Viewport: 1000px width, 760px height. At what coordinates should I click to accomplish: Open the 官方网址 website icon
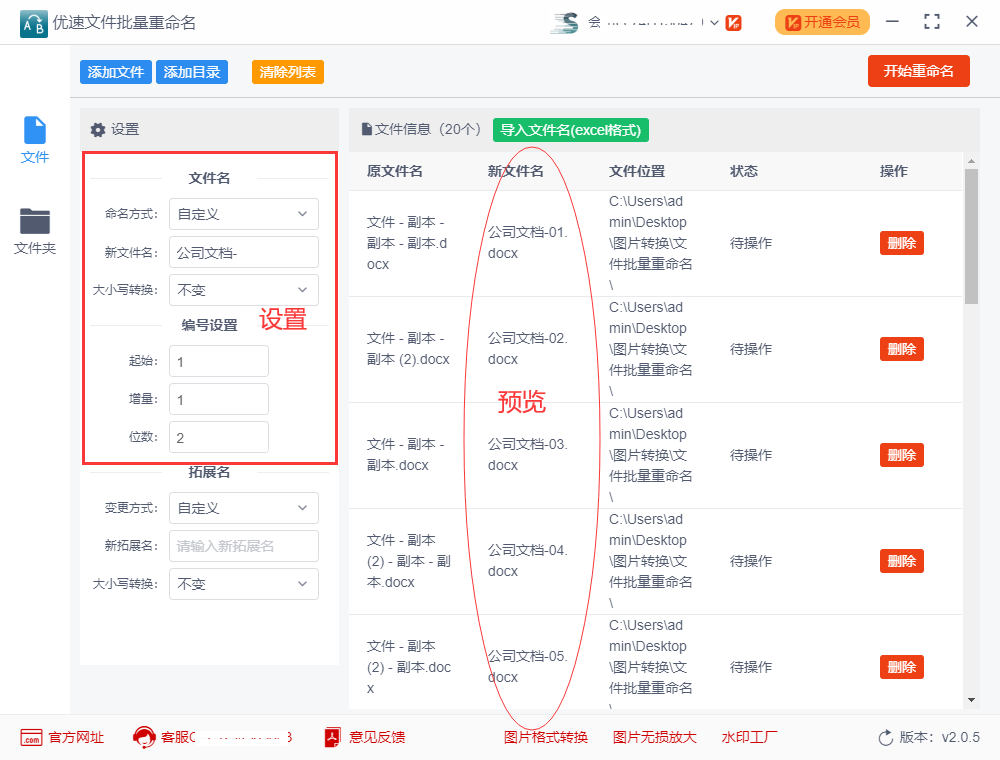click(31, 737)
